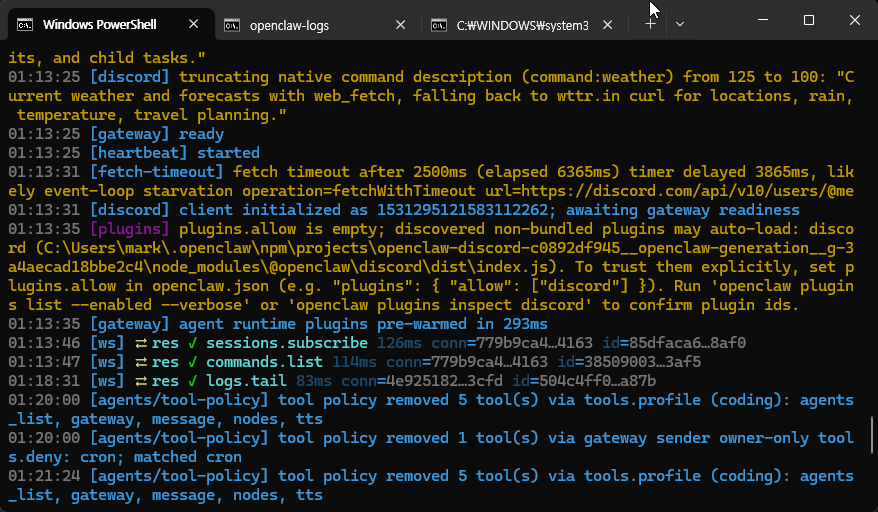The image size is (878, 512).
Task: Click the id=85dfaca6…8af0 value
Action: tap(674, 343)
